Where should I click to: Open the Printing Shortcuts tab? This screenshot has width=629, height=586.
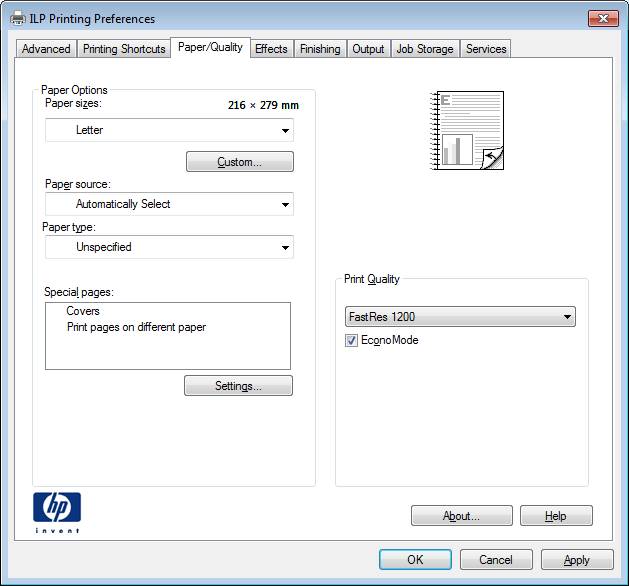click(x=124, y=49)
